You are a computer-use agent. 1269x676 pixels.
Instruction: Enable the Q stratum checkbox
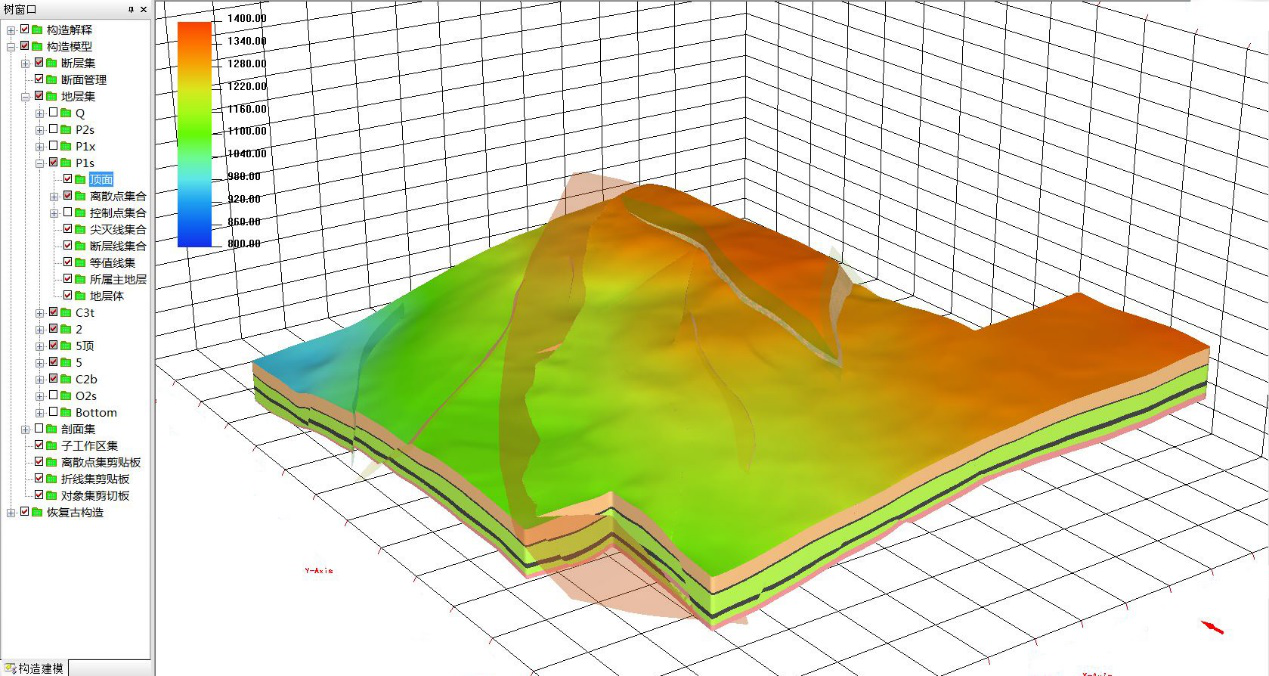coord(54,113)
